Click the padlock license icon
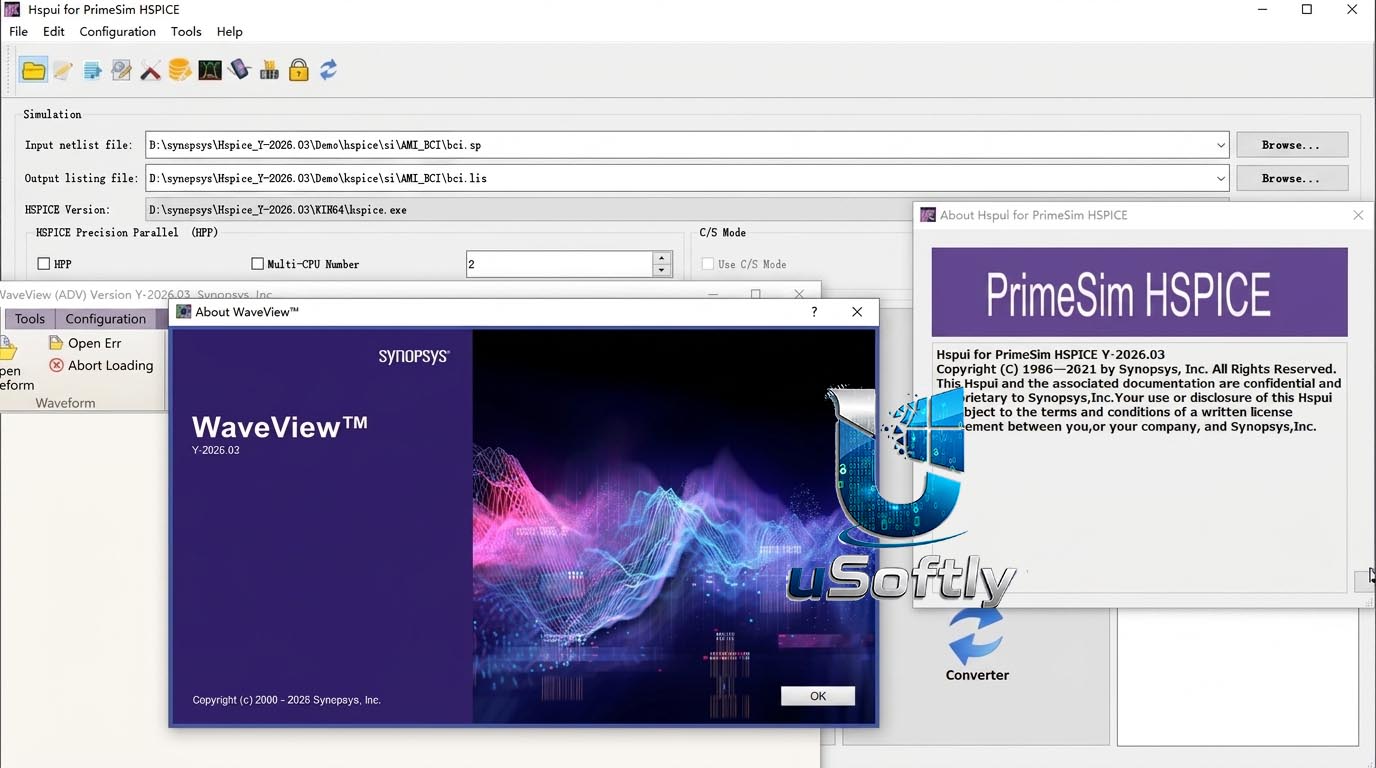Image resolution: width=1376 pixels, height=768 pixels. coord(298,70)
